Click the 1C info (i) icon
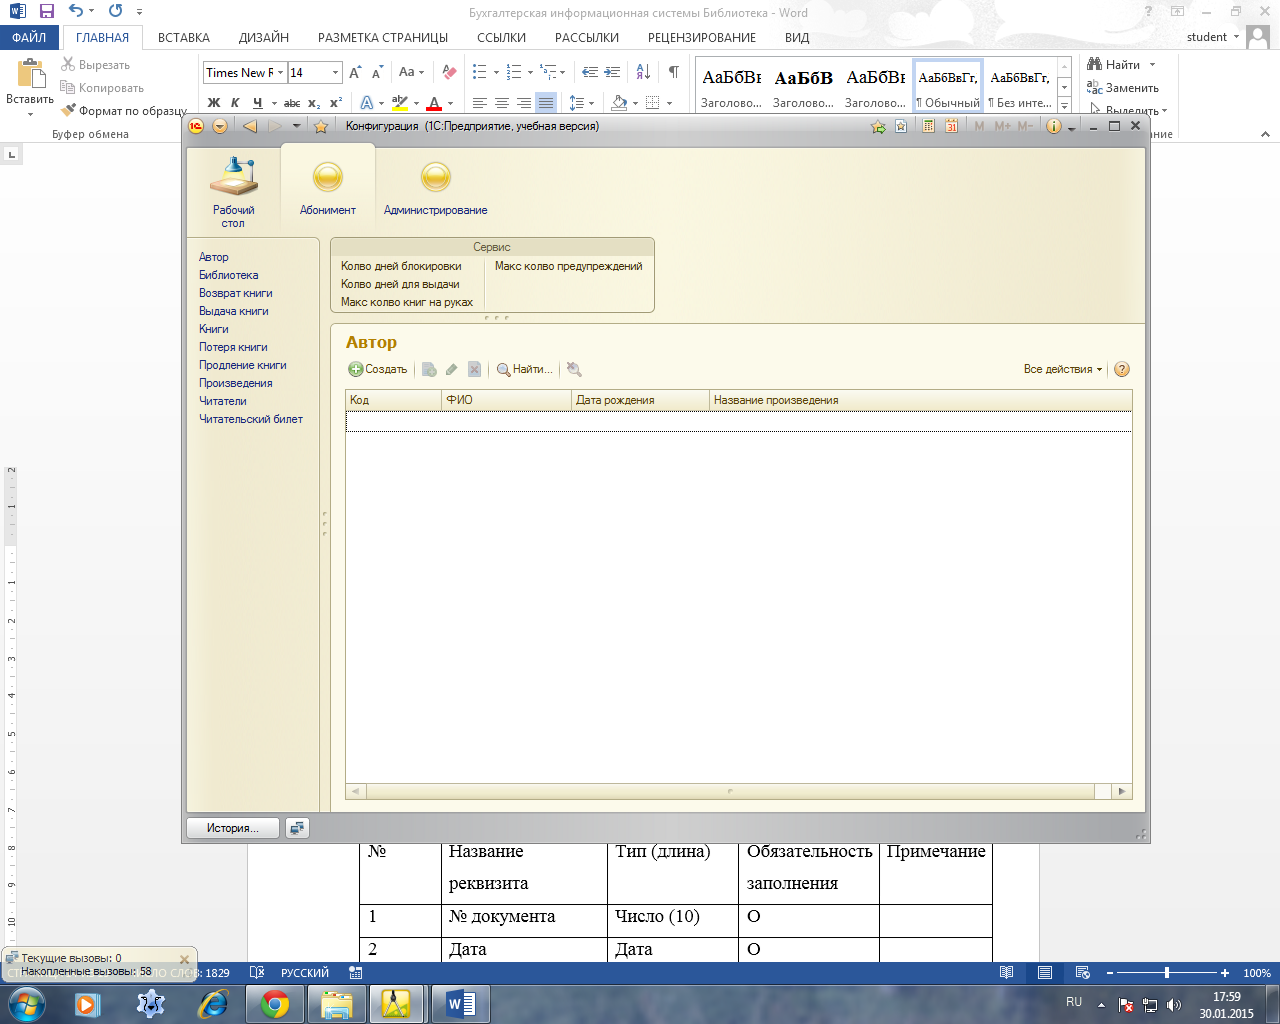Screen dimensions: 1280x1024 pyautogui.click(x=1053, y=126)
